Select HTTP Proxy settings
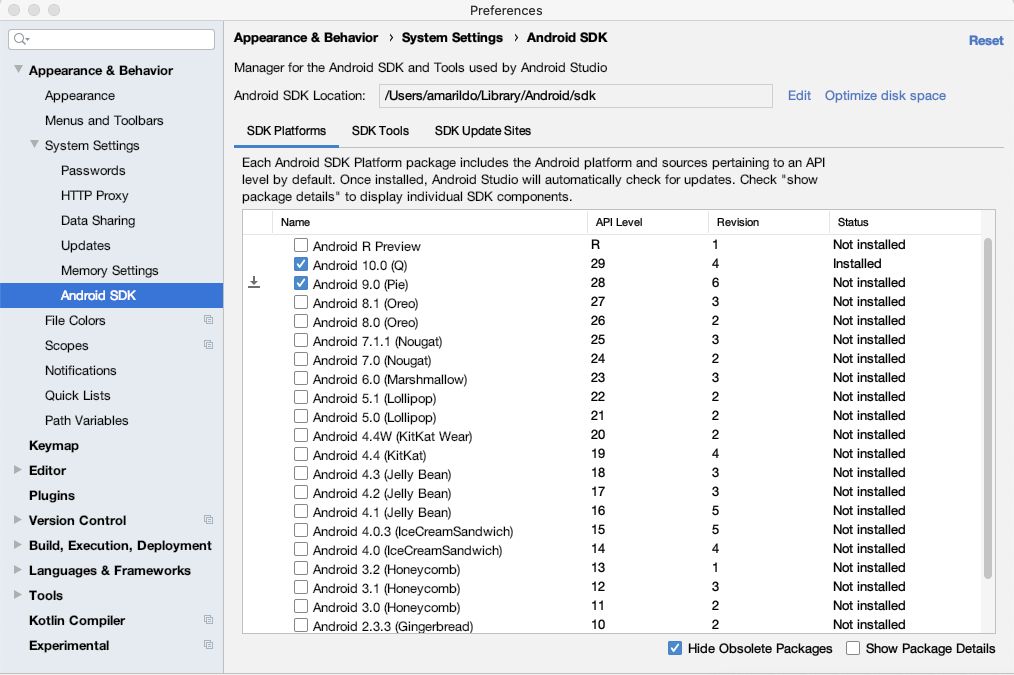This screenshot has height=675, width=1014. [94, 195]
